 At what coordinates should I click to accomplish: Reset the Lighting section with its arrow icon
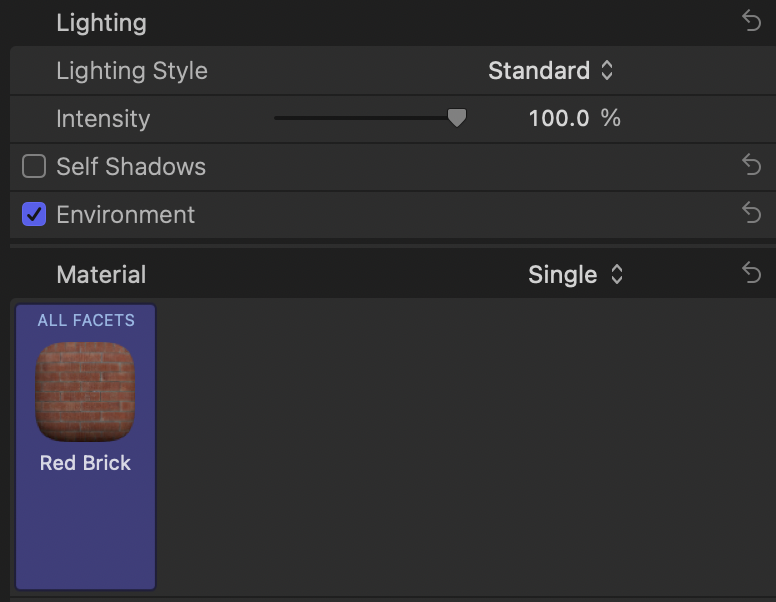[752, 21]
